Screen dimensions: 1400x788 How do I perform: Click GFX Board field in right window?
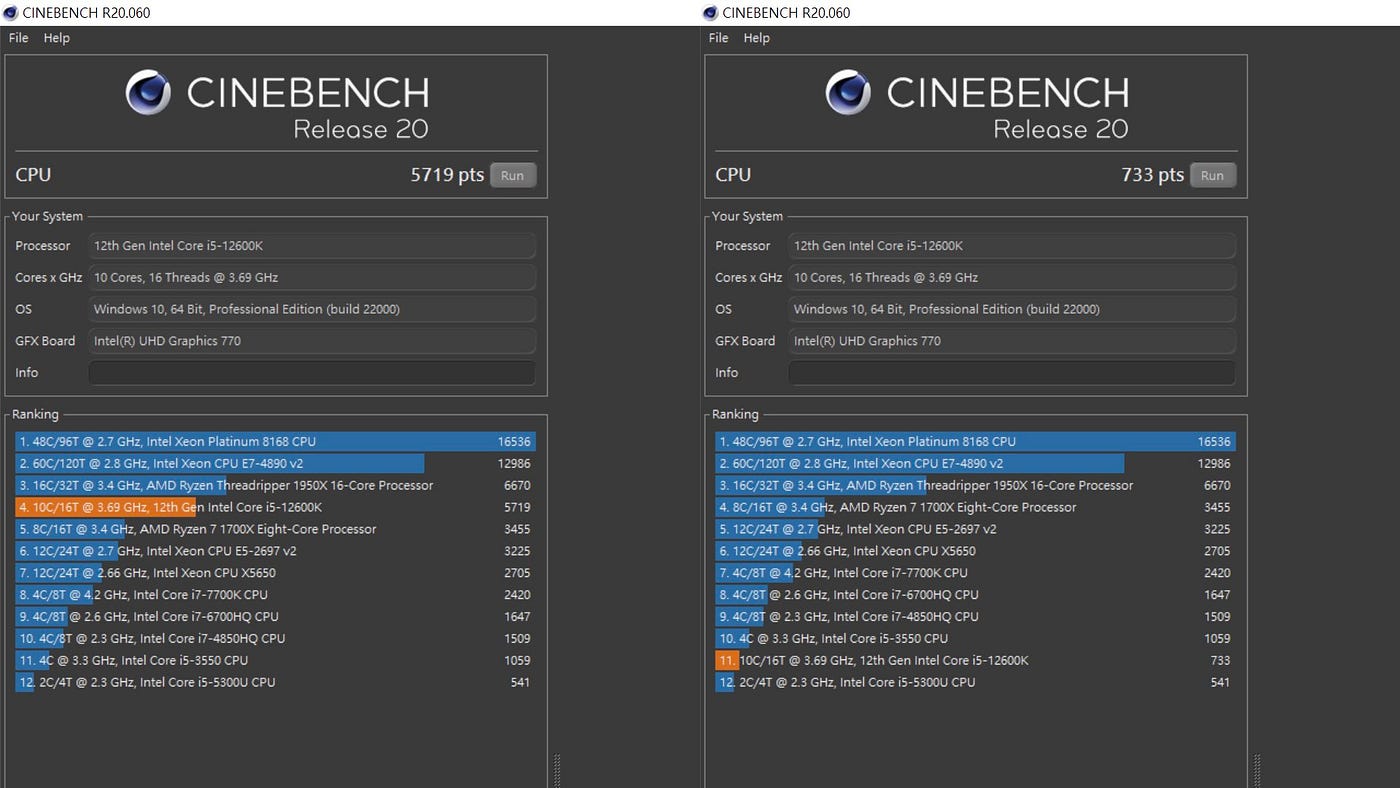pos(1012,341)
